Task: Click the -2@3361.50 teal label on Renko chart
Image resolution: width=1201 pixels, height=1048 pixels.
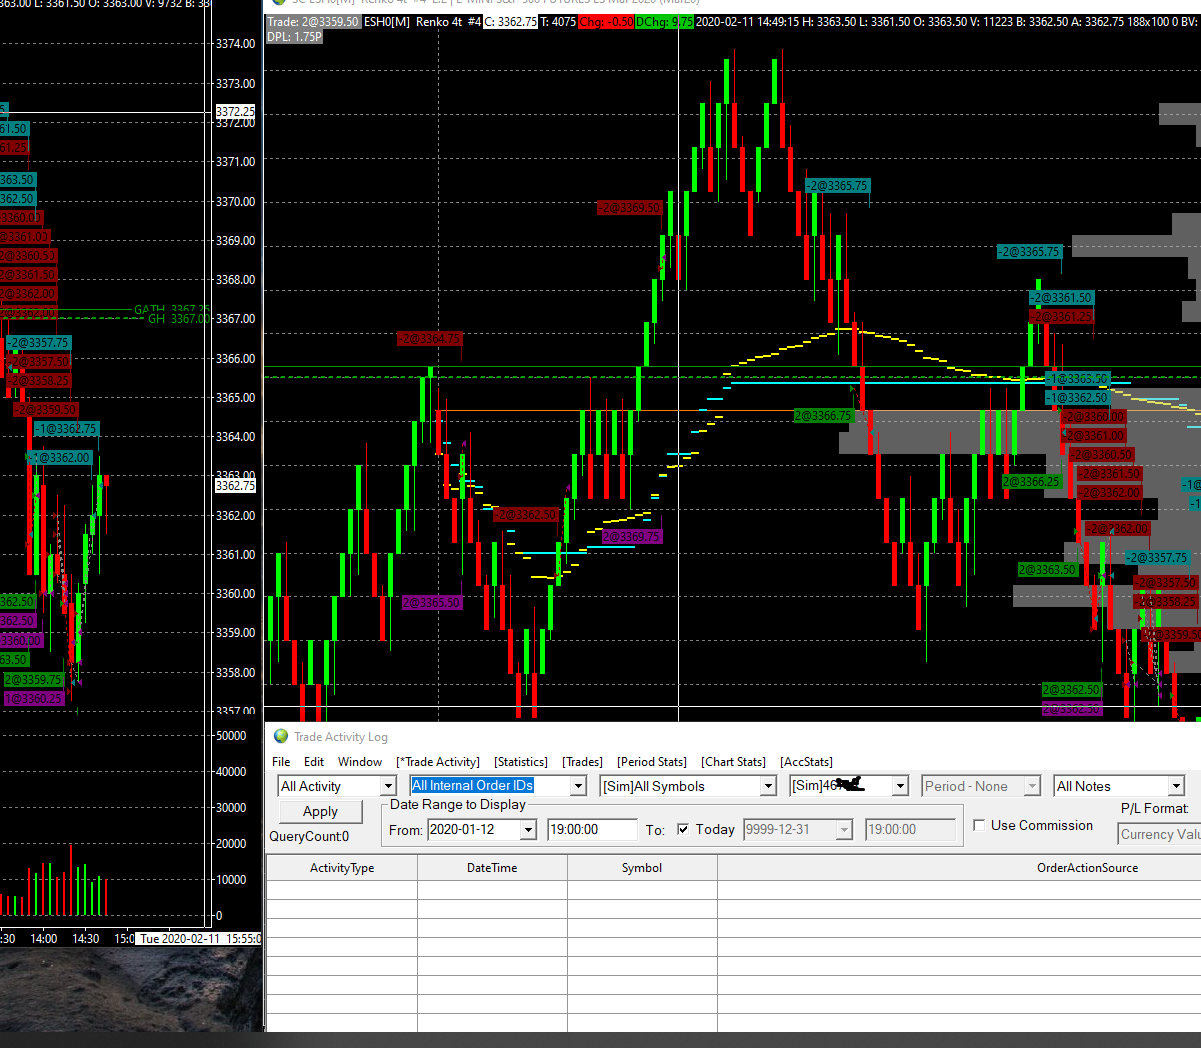Action: click(x=1062, y=298)
